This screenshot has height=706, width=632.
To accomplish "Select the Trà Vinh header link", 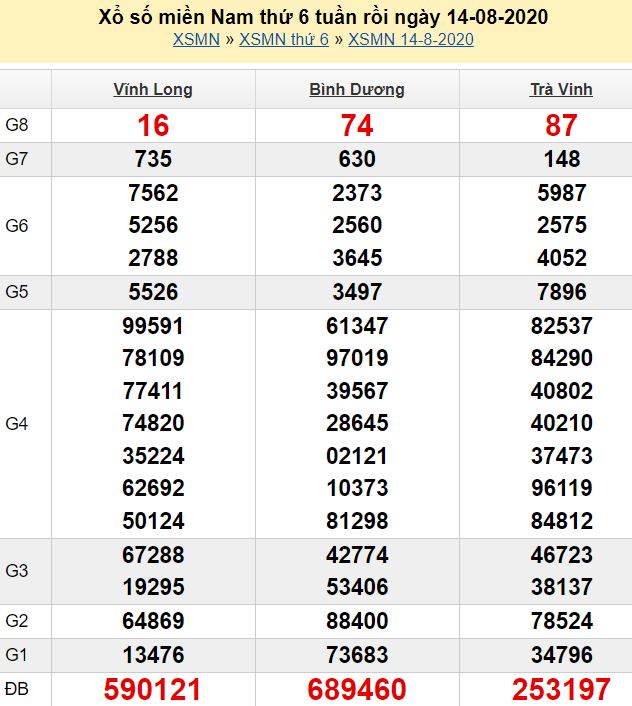I will (561, 90).
